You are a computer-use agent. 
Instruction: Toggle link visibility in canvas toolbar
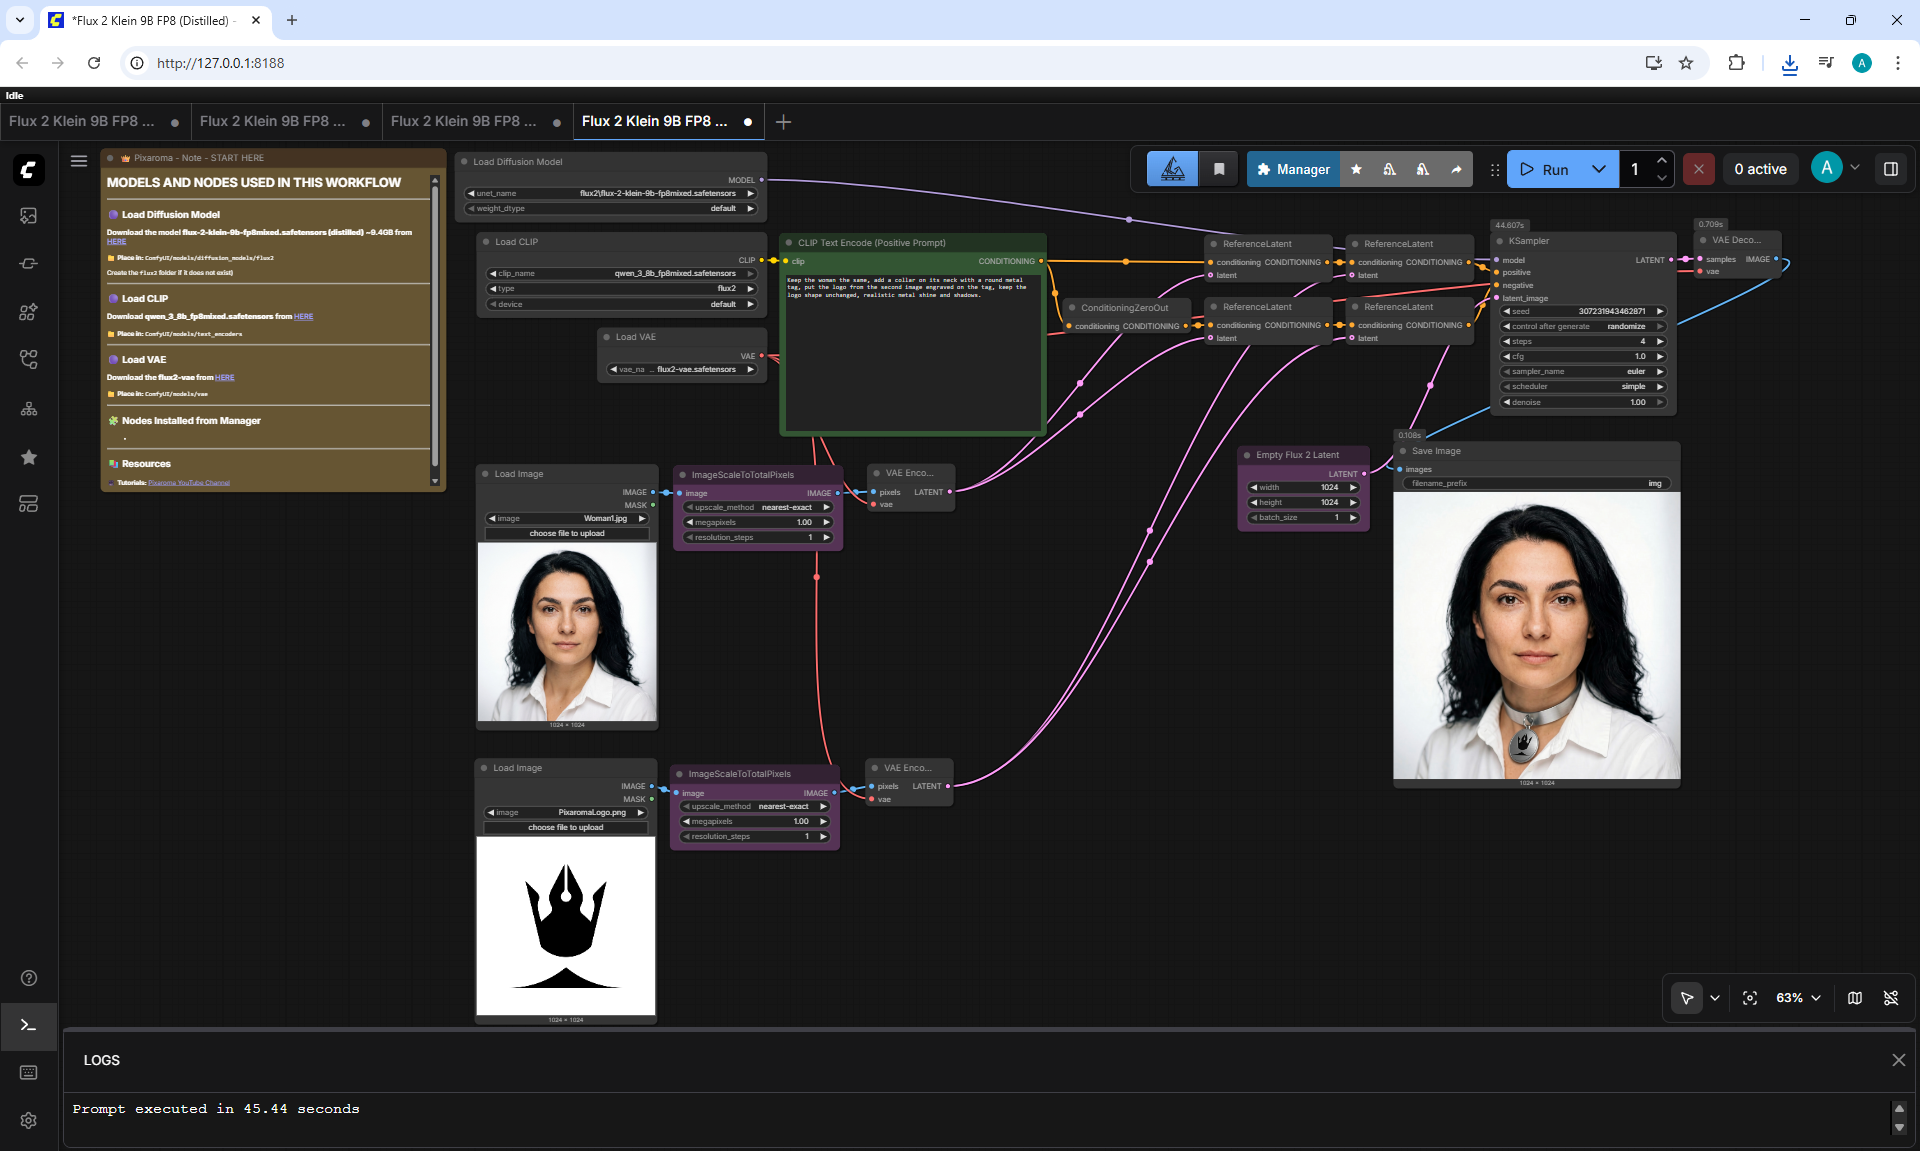point(1891,998)
